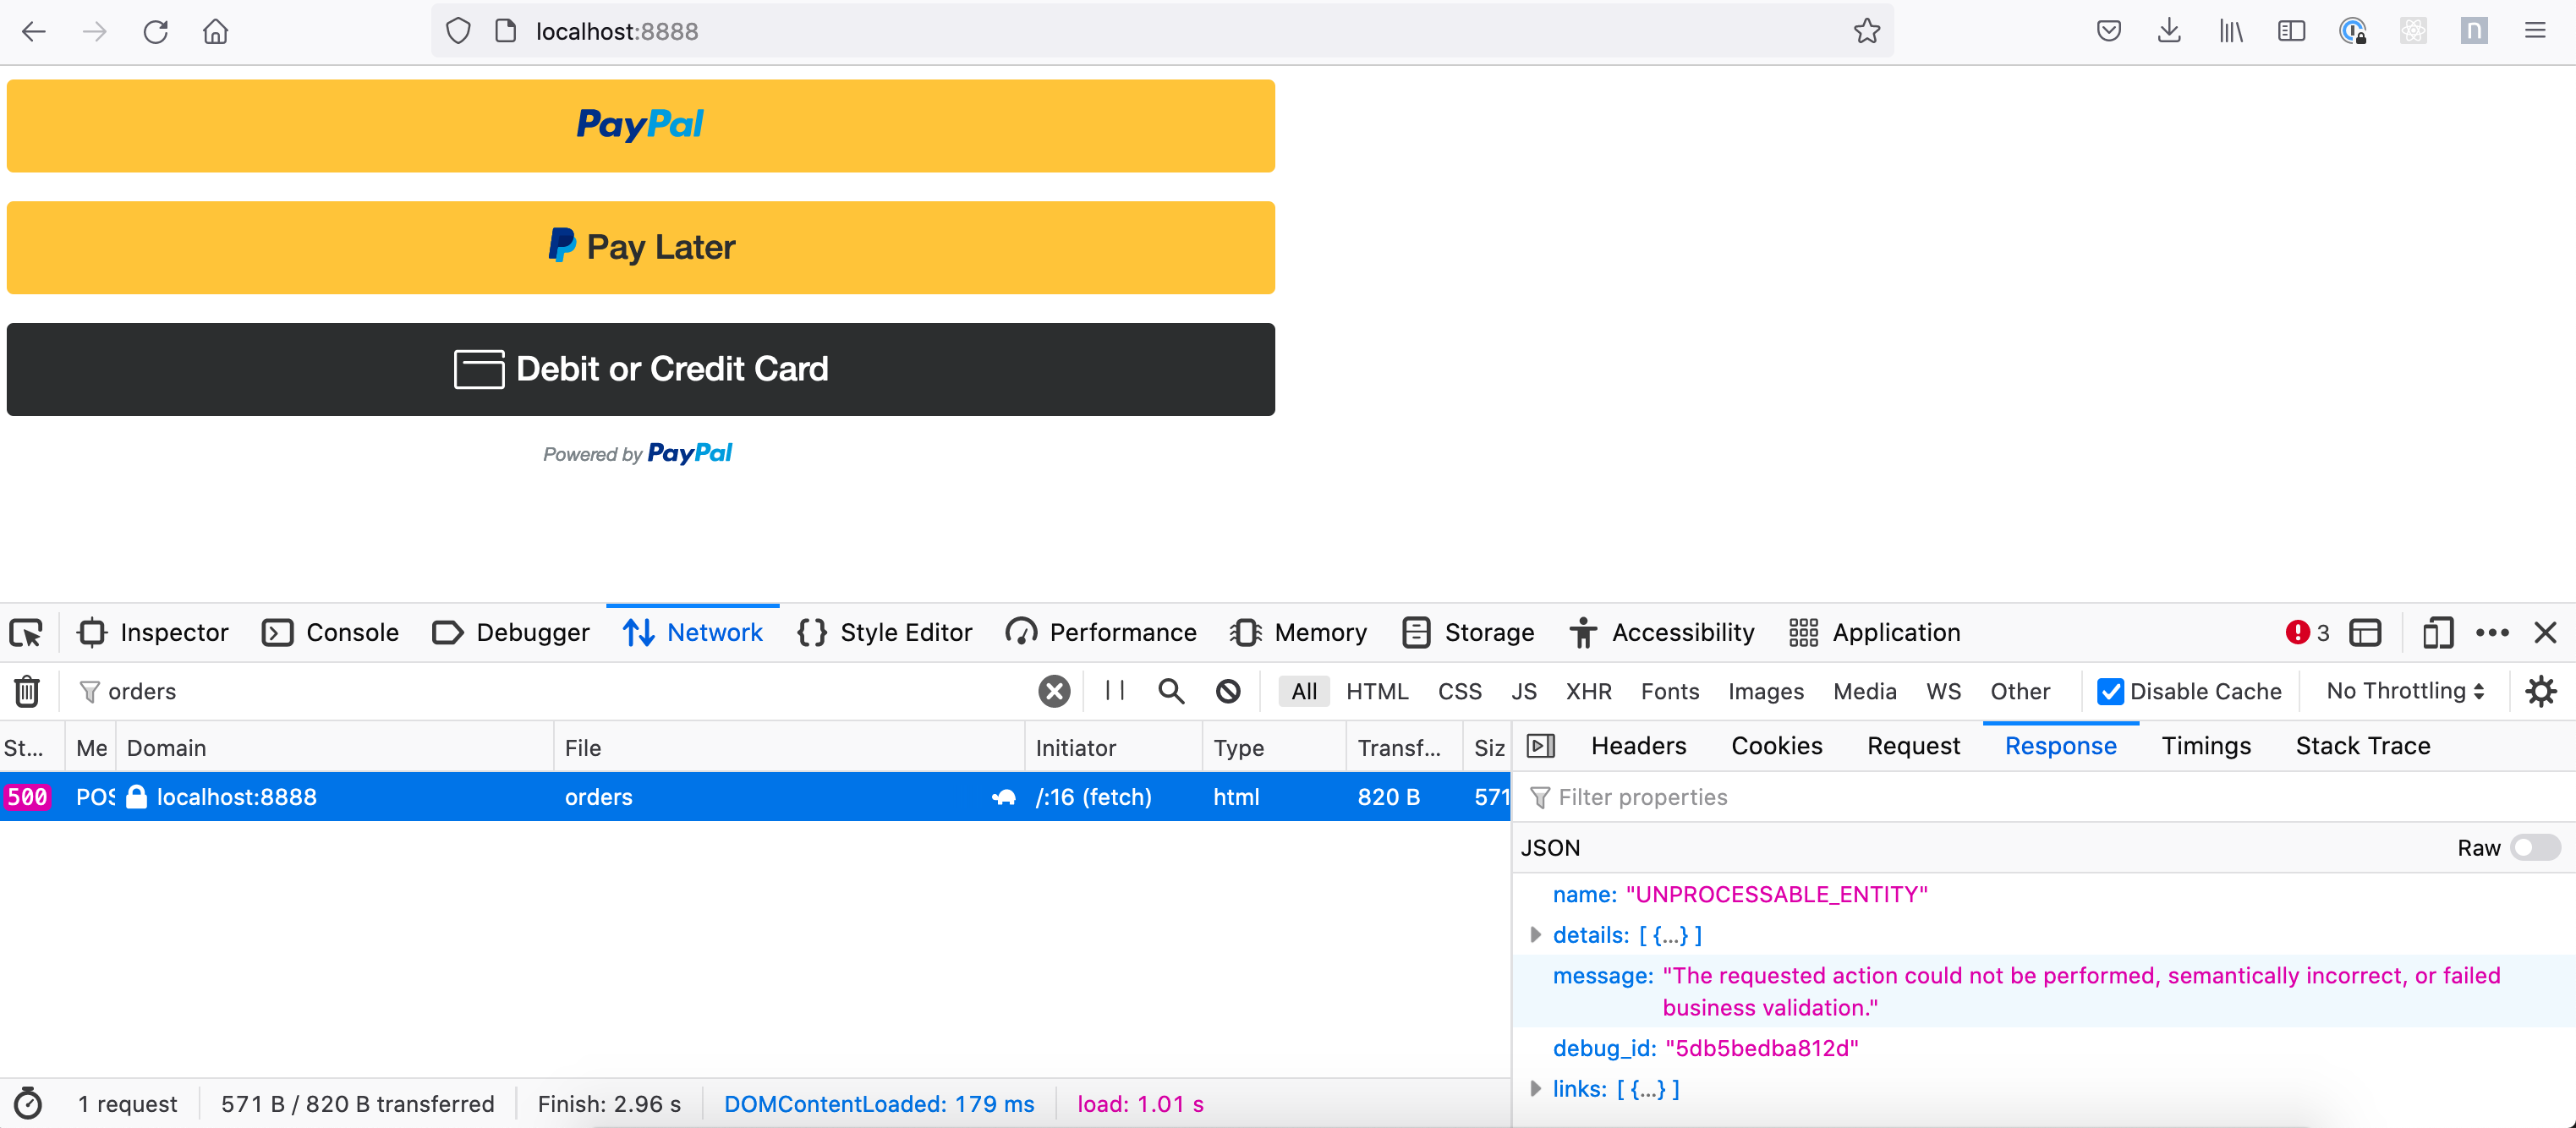
Task: Filter requests by Media
Action: pos(1864,692)
